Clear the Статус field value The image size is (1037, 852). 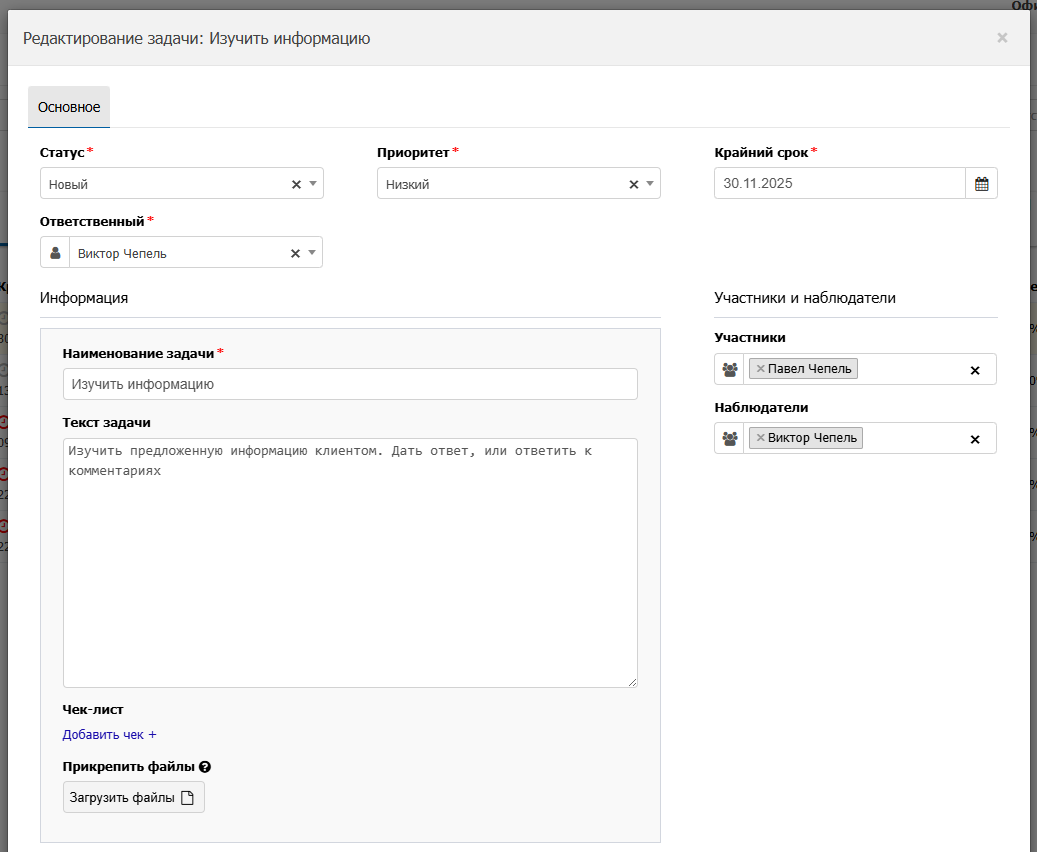(297, 183)
